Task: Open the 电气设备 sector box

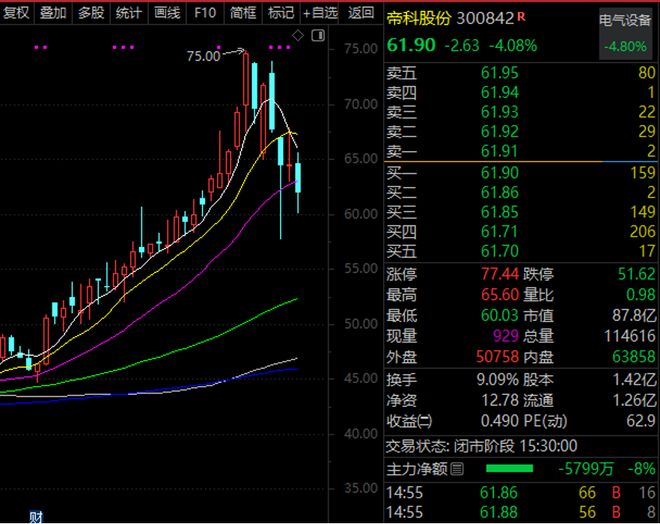Action: coord(625,33)
